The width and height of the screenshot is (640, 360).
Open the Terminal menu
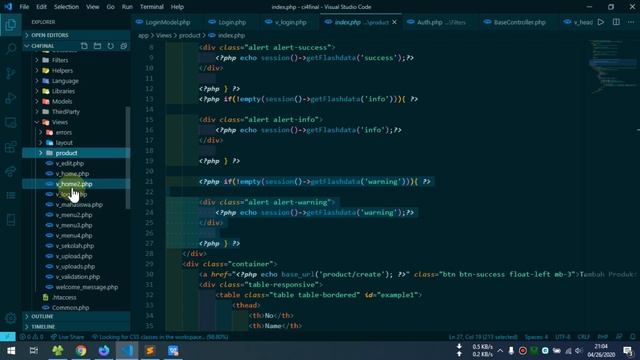[151, 7]
